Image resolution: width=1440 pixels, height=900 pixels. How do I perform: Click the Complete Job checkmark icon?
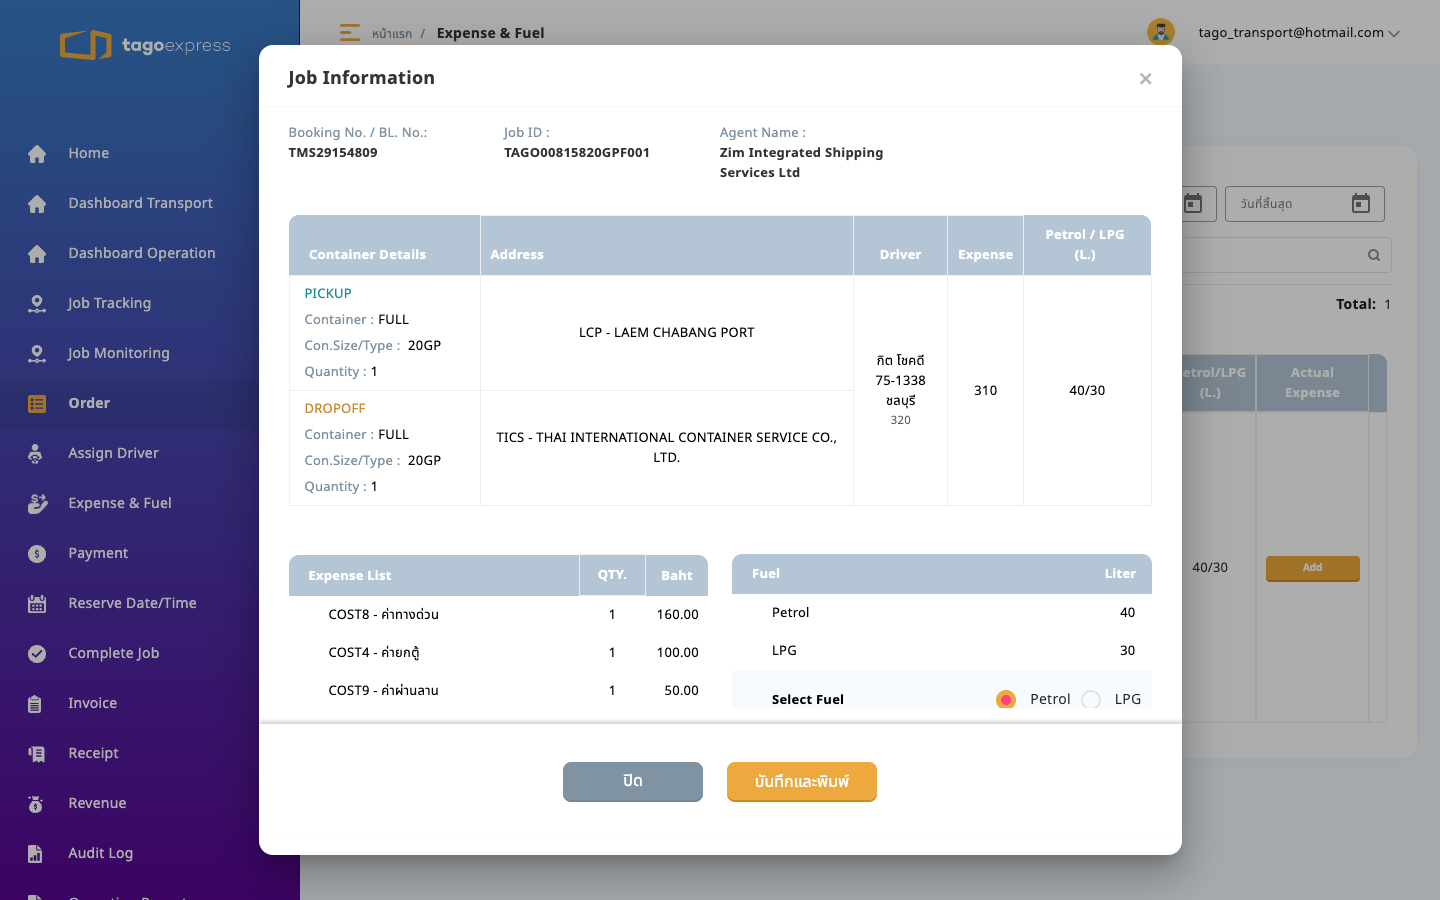[37, 653]
